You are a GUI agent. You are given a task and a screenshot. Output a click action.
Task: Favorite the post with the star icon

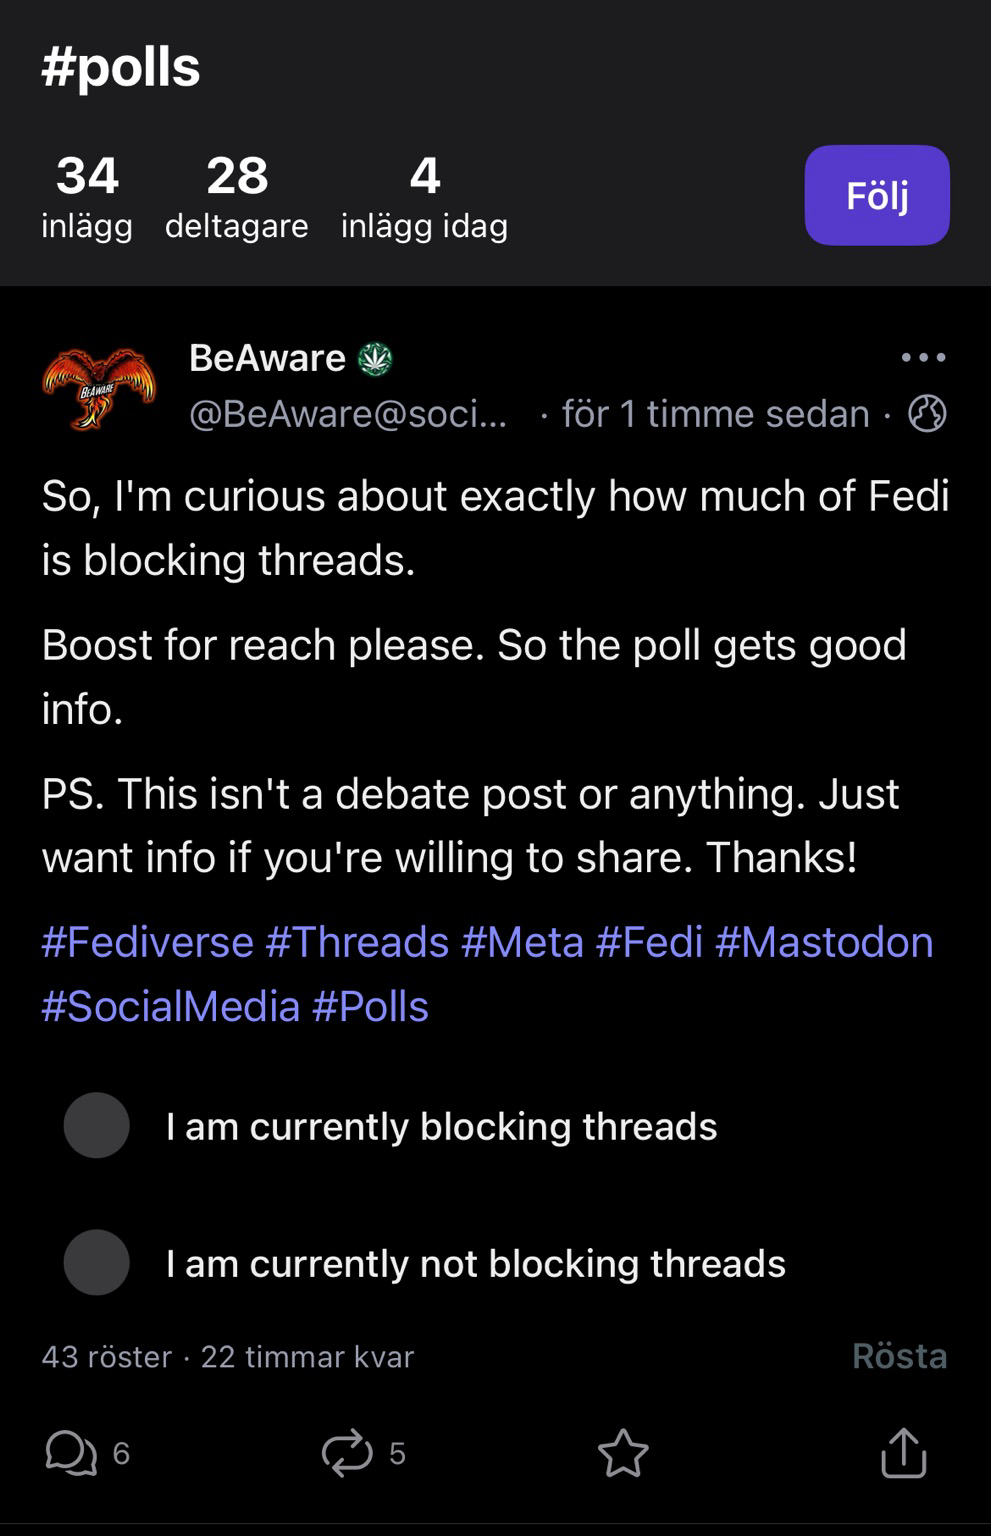[623, 1453]
